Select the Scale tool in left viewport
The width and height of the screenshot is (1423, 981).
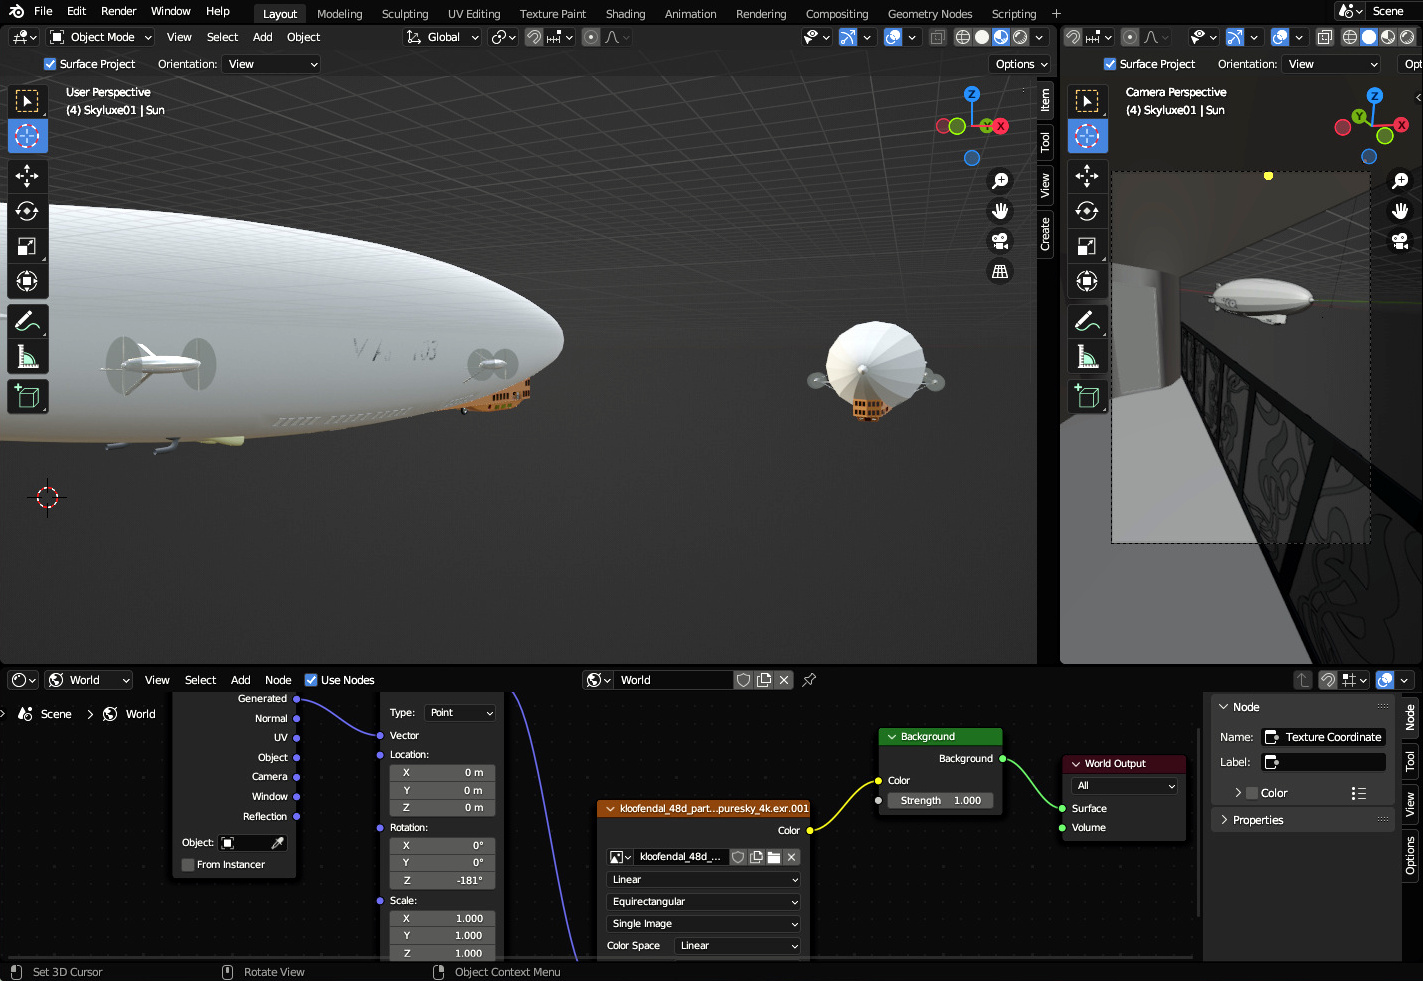pyautogui.click(x=27, y=246)
